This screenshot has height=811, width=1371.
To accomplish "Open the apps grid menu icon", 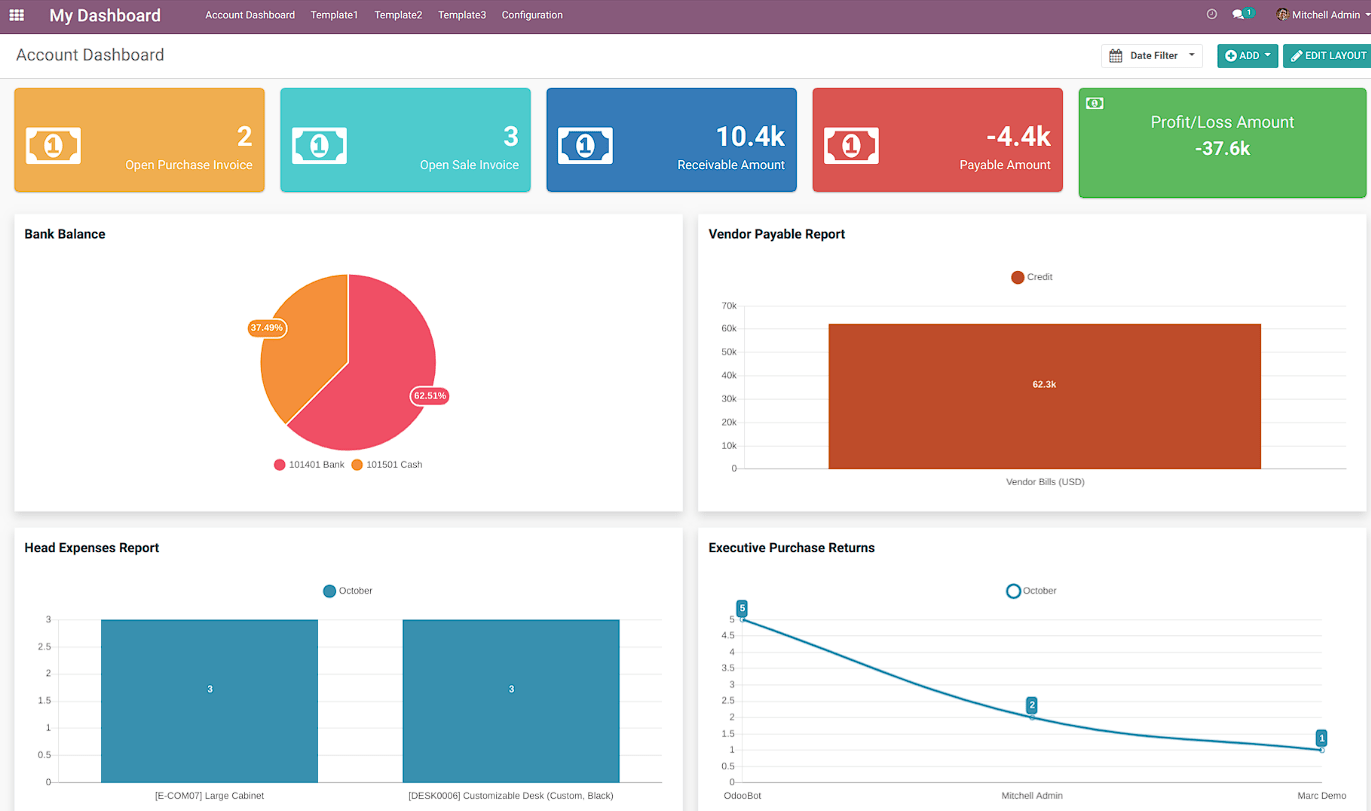I will pyautogui.click(x=16, y=16).
